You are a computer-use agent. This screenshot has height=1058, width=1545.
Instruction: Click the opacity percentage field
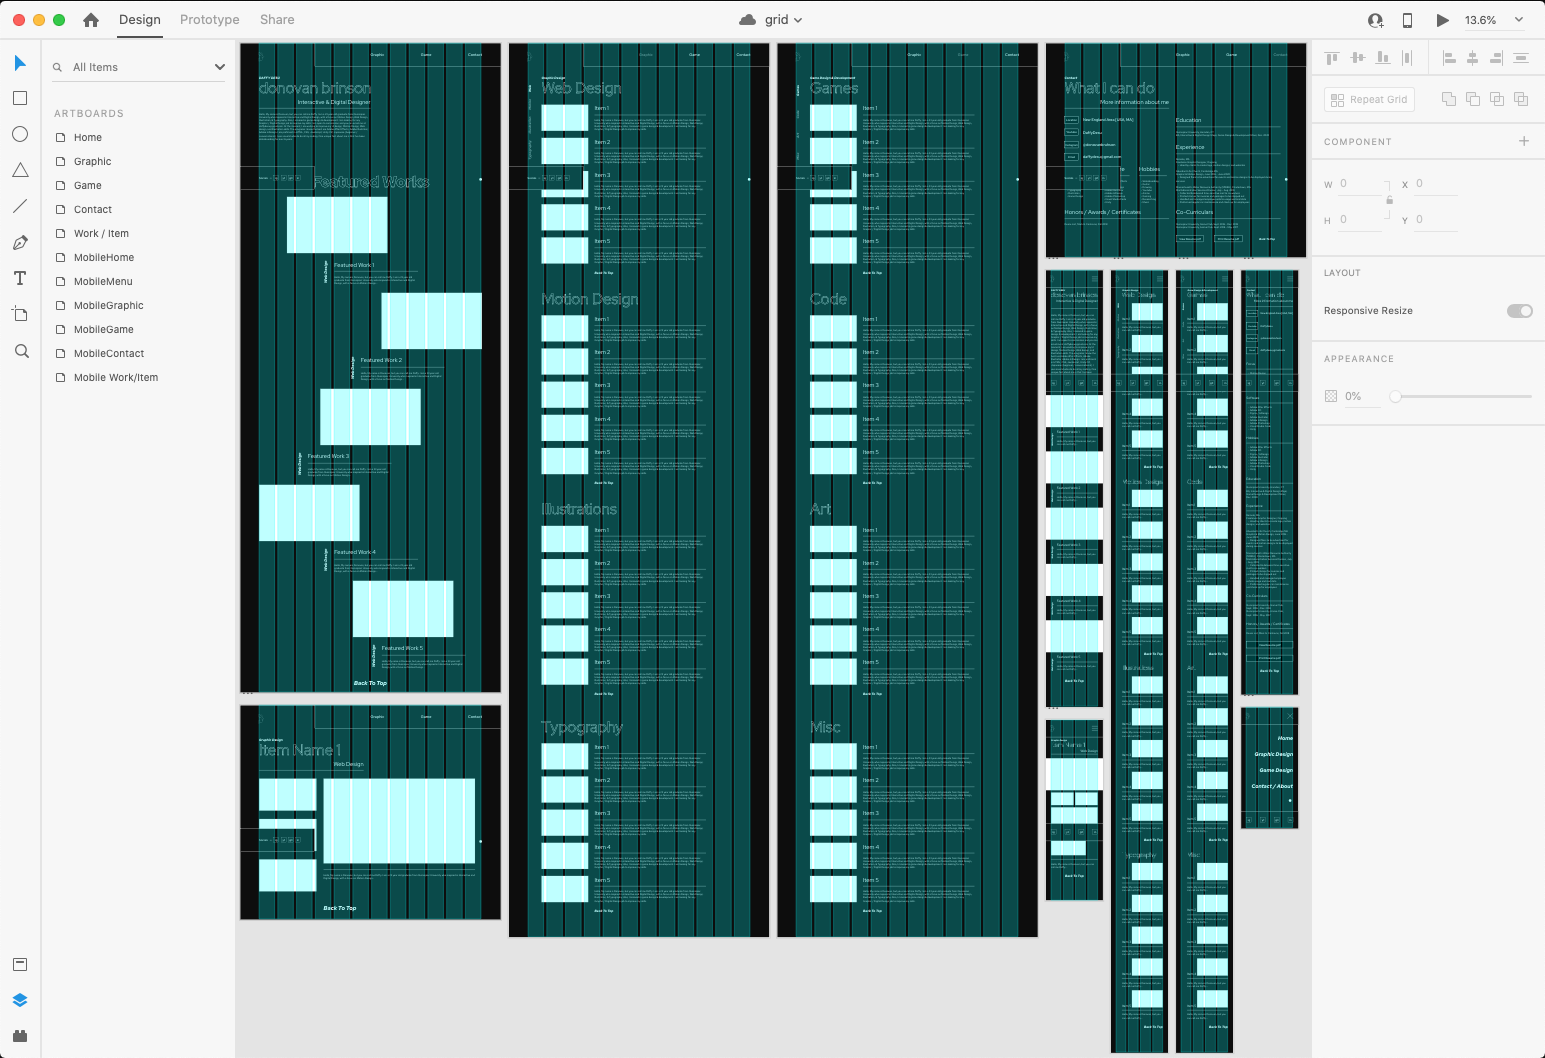1362,396
